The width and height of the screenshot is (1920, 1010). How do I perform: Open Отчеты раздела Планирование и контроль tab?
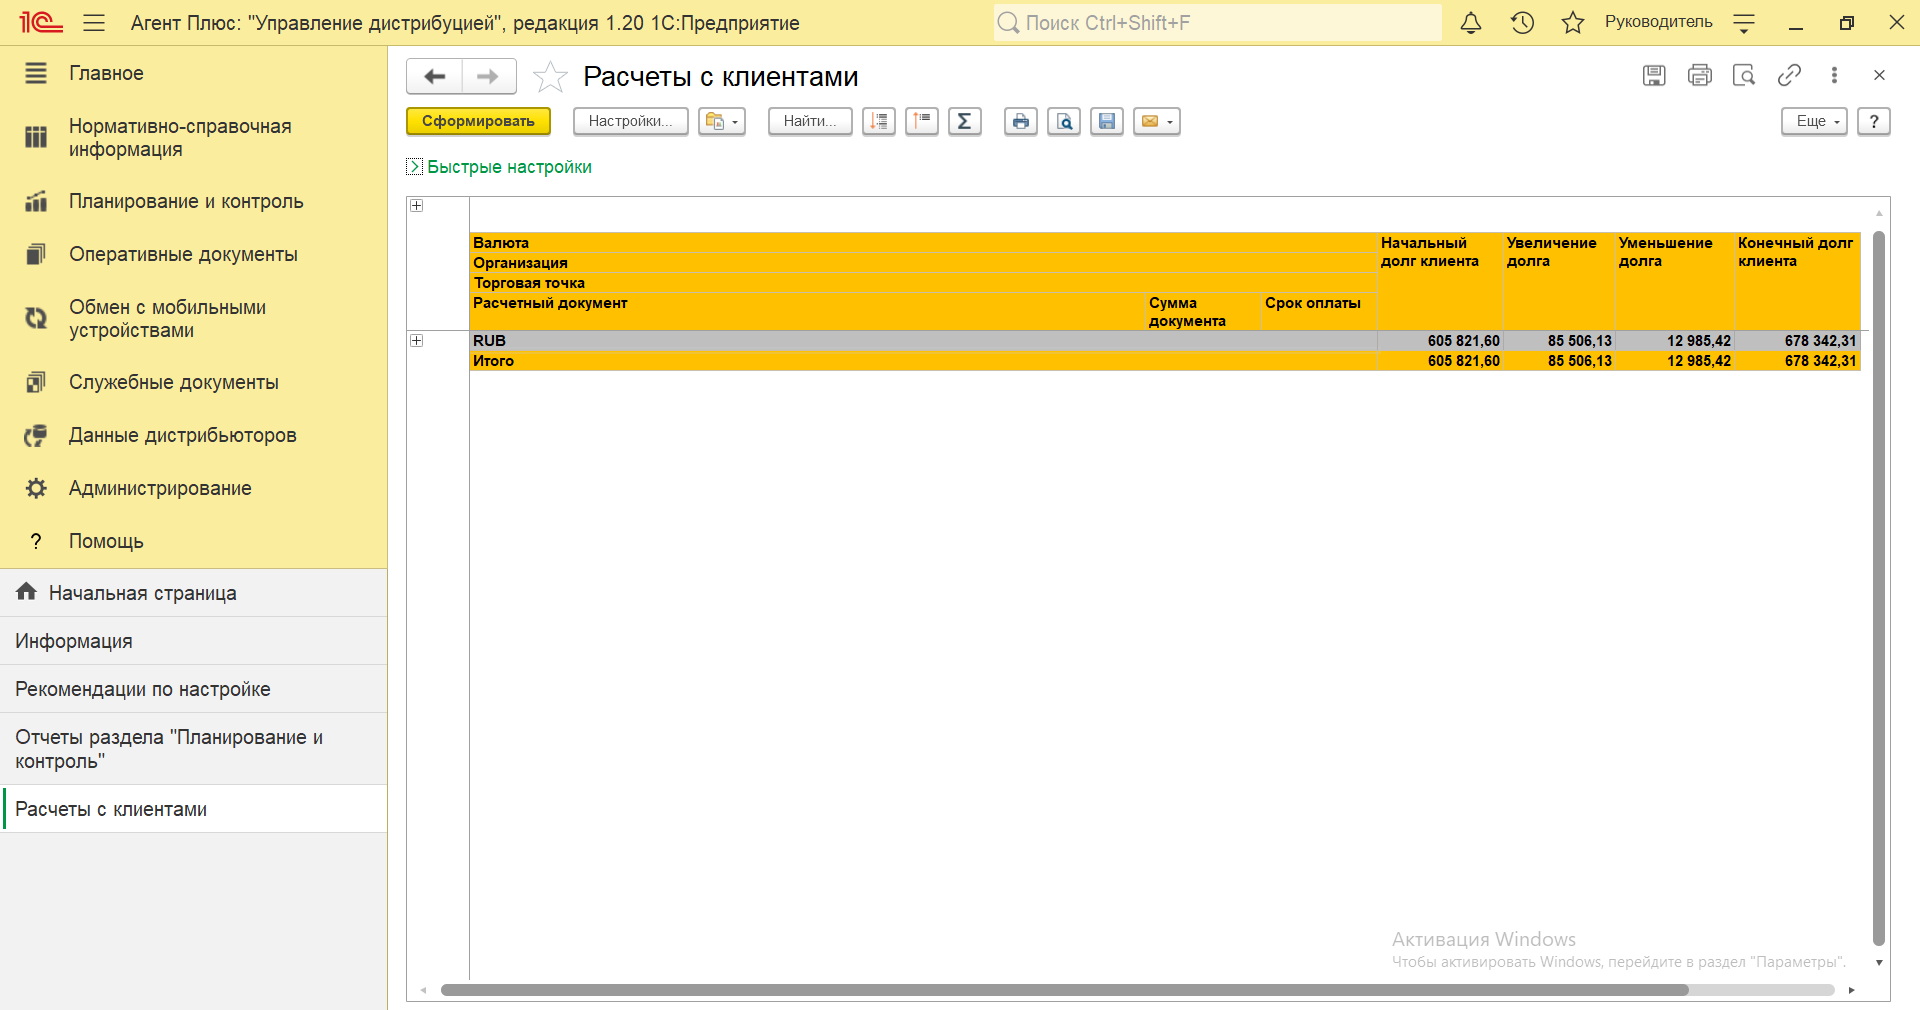[194, 749]
